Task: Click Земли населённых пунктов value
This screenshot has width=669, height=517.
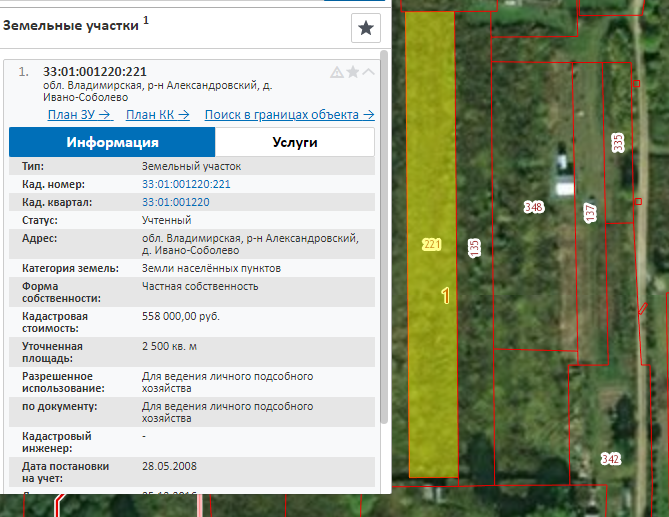Action: (x=211, y=268)
